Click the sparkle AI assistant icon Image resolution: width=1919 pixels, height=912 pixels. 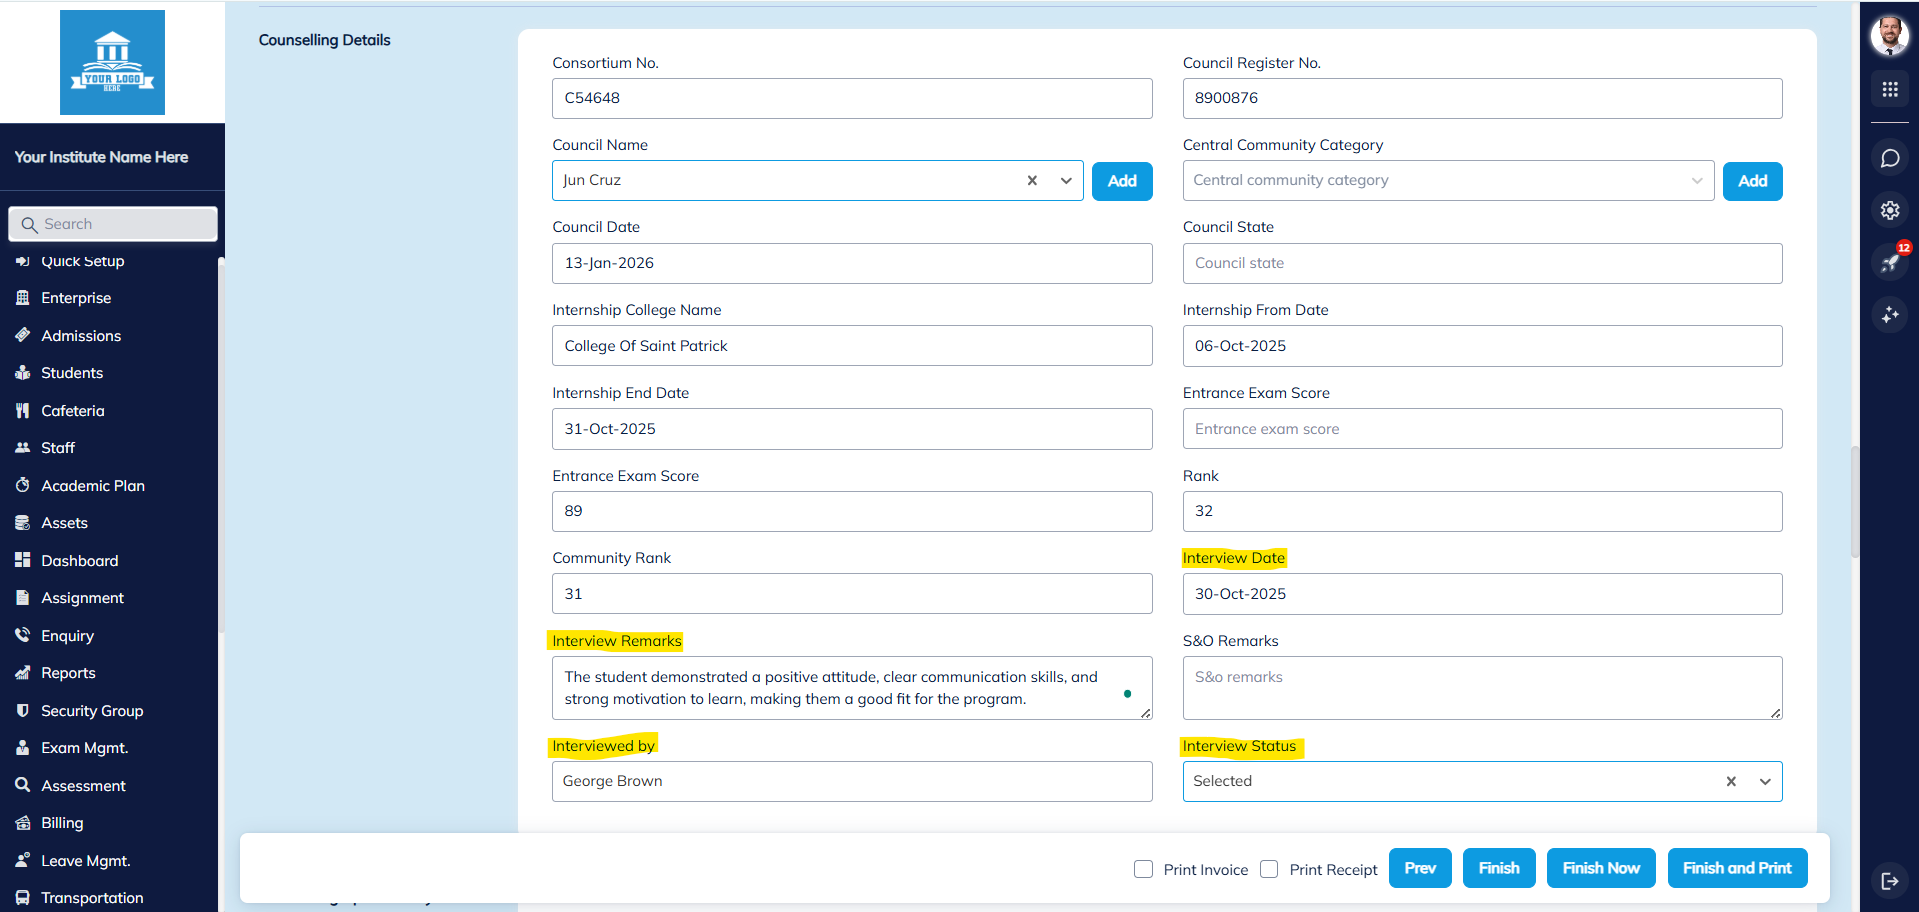pos(1889,315)
